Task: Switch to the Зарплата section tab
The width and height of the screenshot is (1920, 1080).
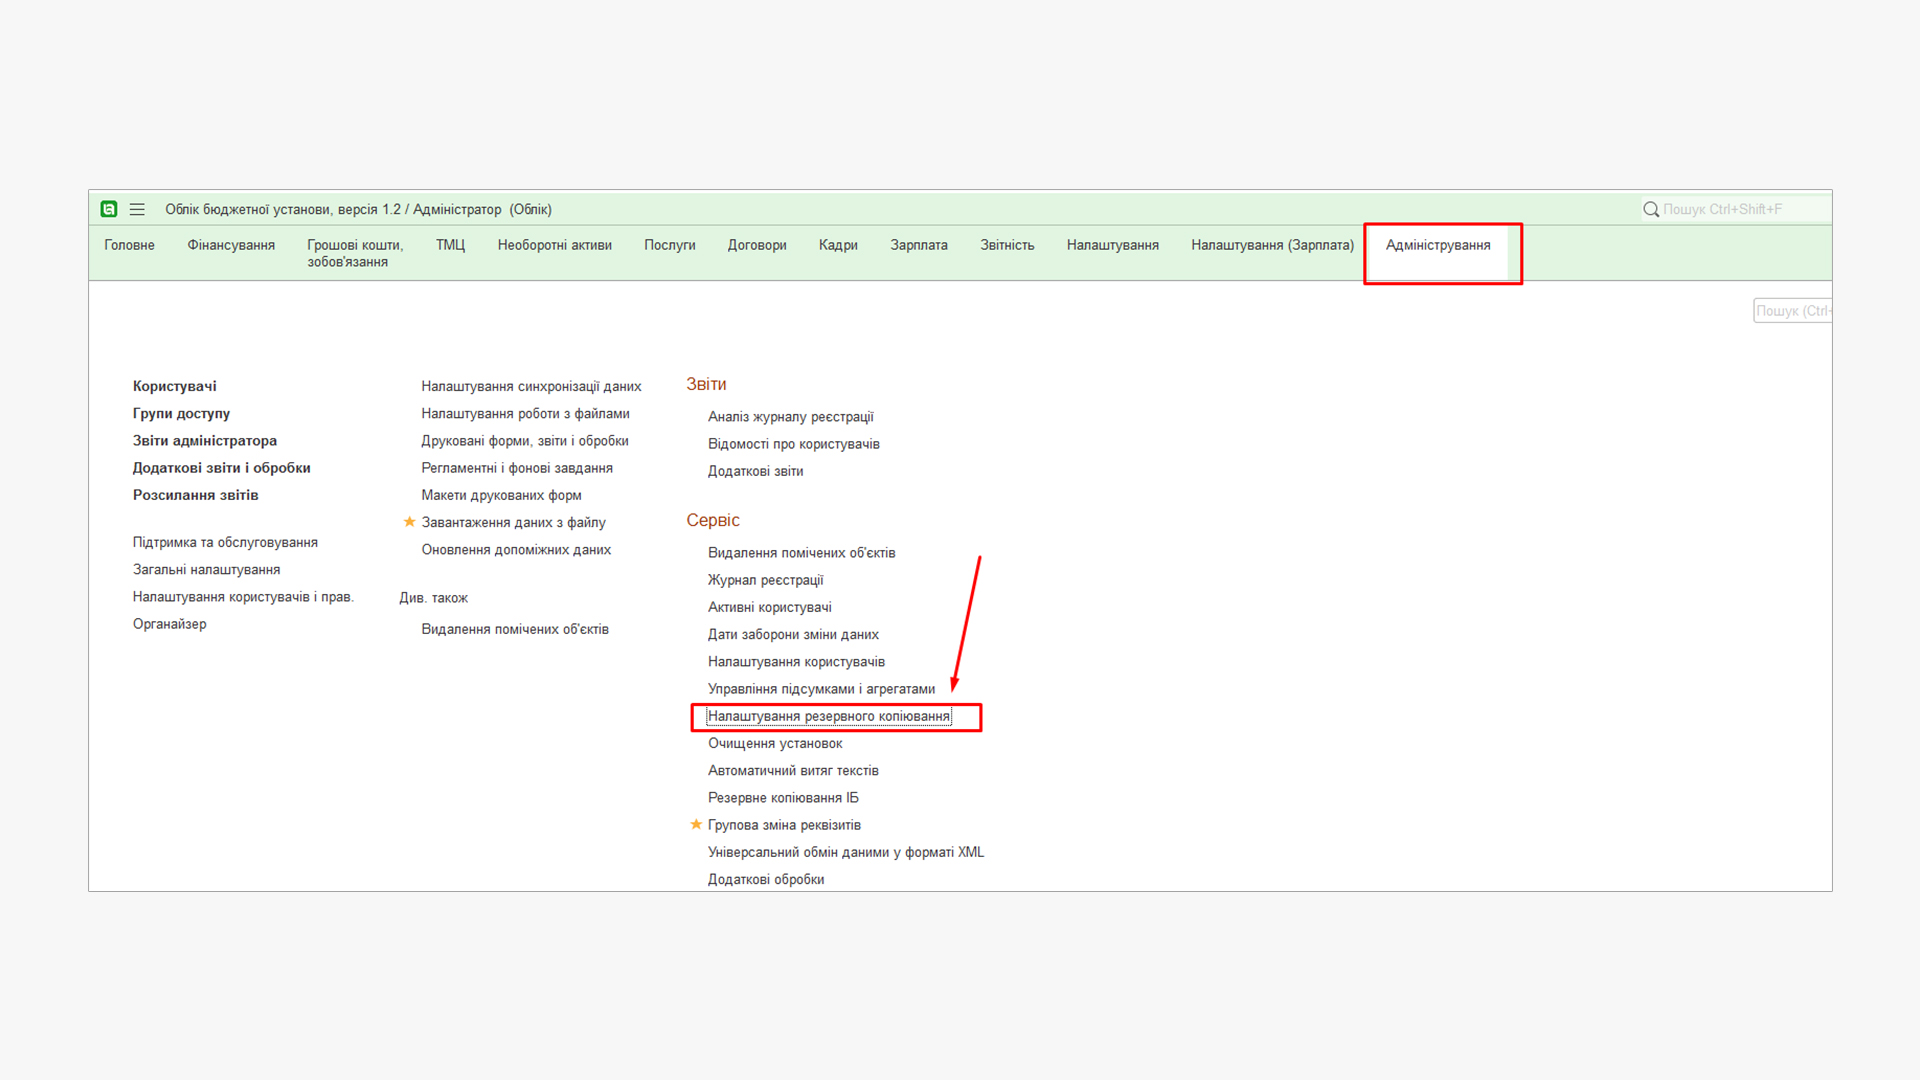Action: (918, 245)
